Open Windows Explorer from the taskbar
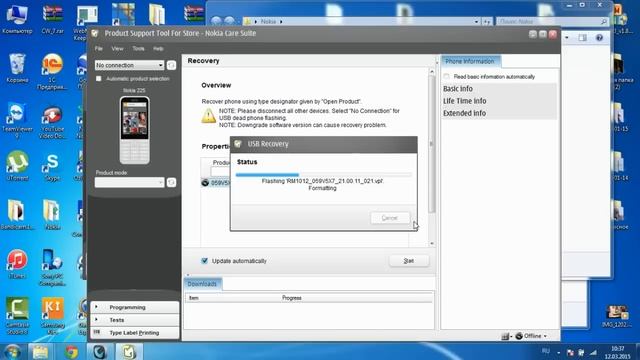 pos(40,351)
